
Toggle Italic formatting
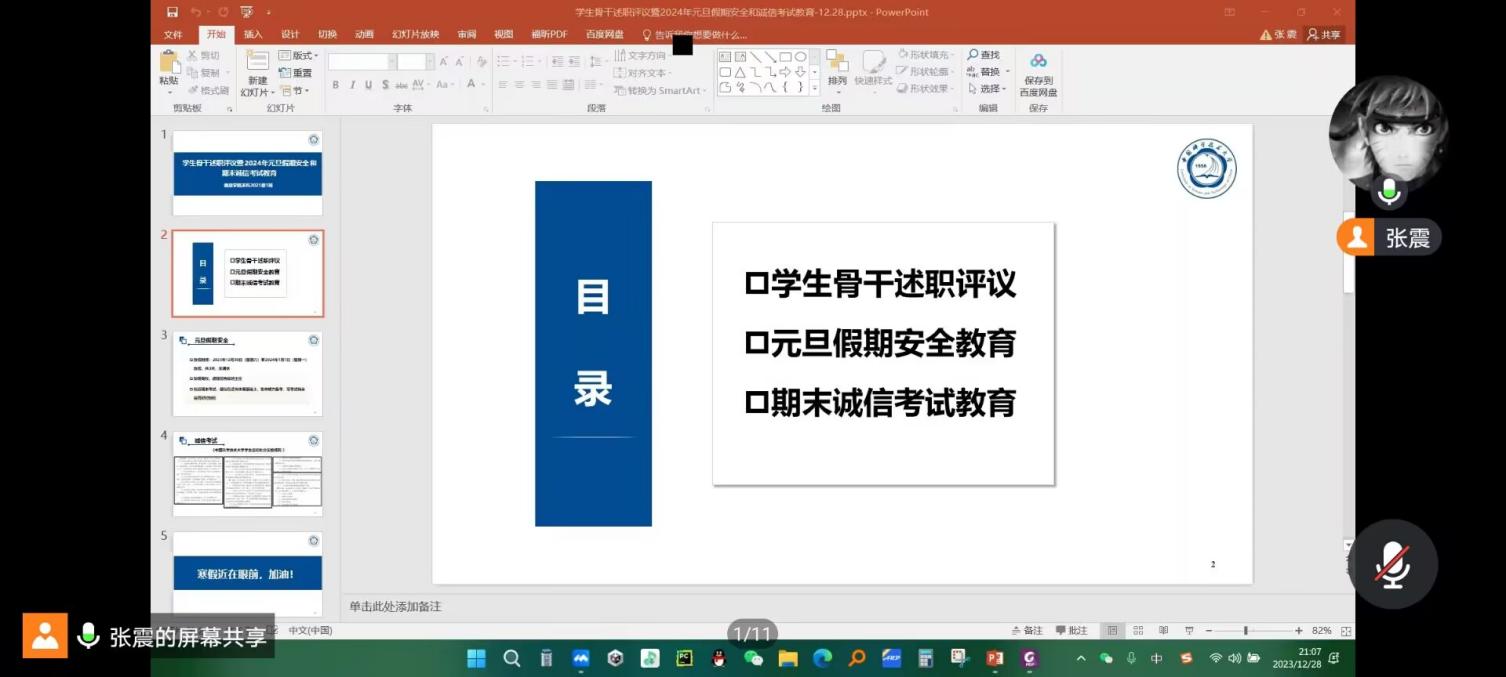click(352, 85)
